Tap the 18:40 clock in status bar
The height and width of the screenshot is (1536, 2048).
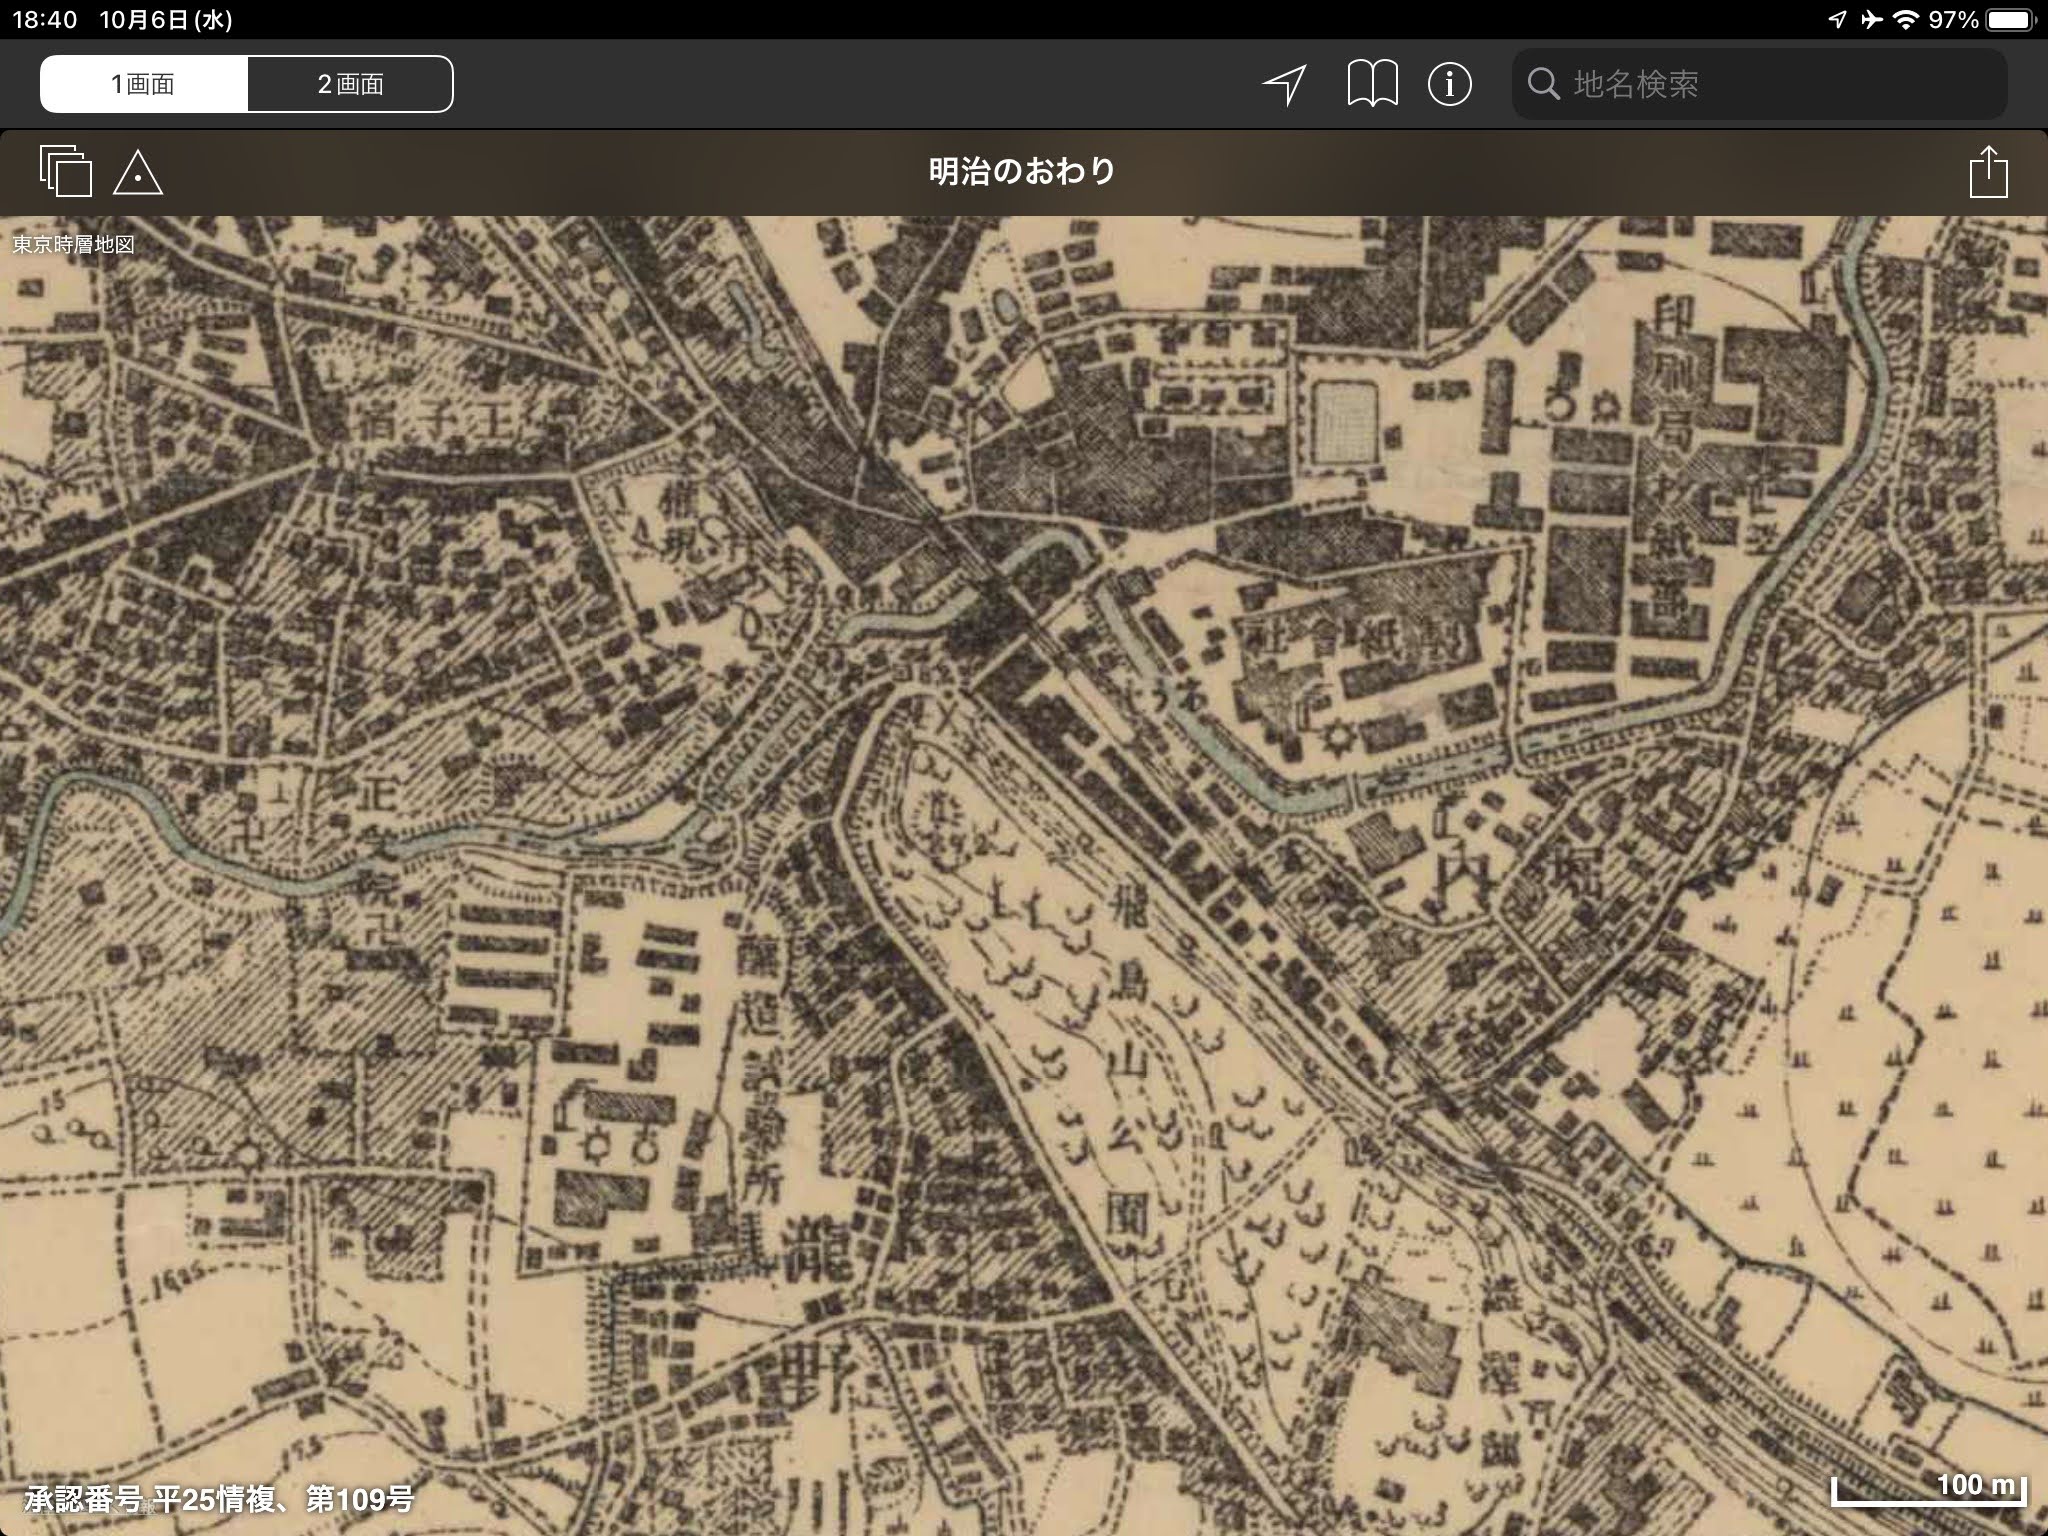click(45, 20)
